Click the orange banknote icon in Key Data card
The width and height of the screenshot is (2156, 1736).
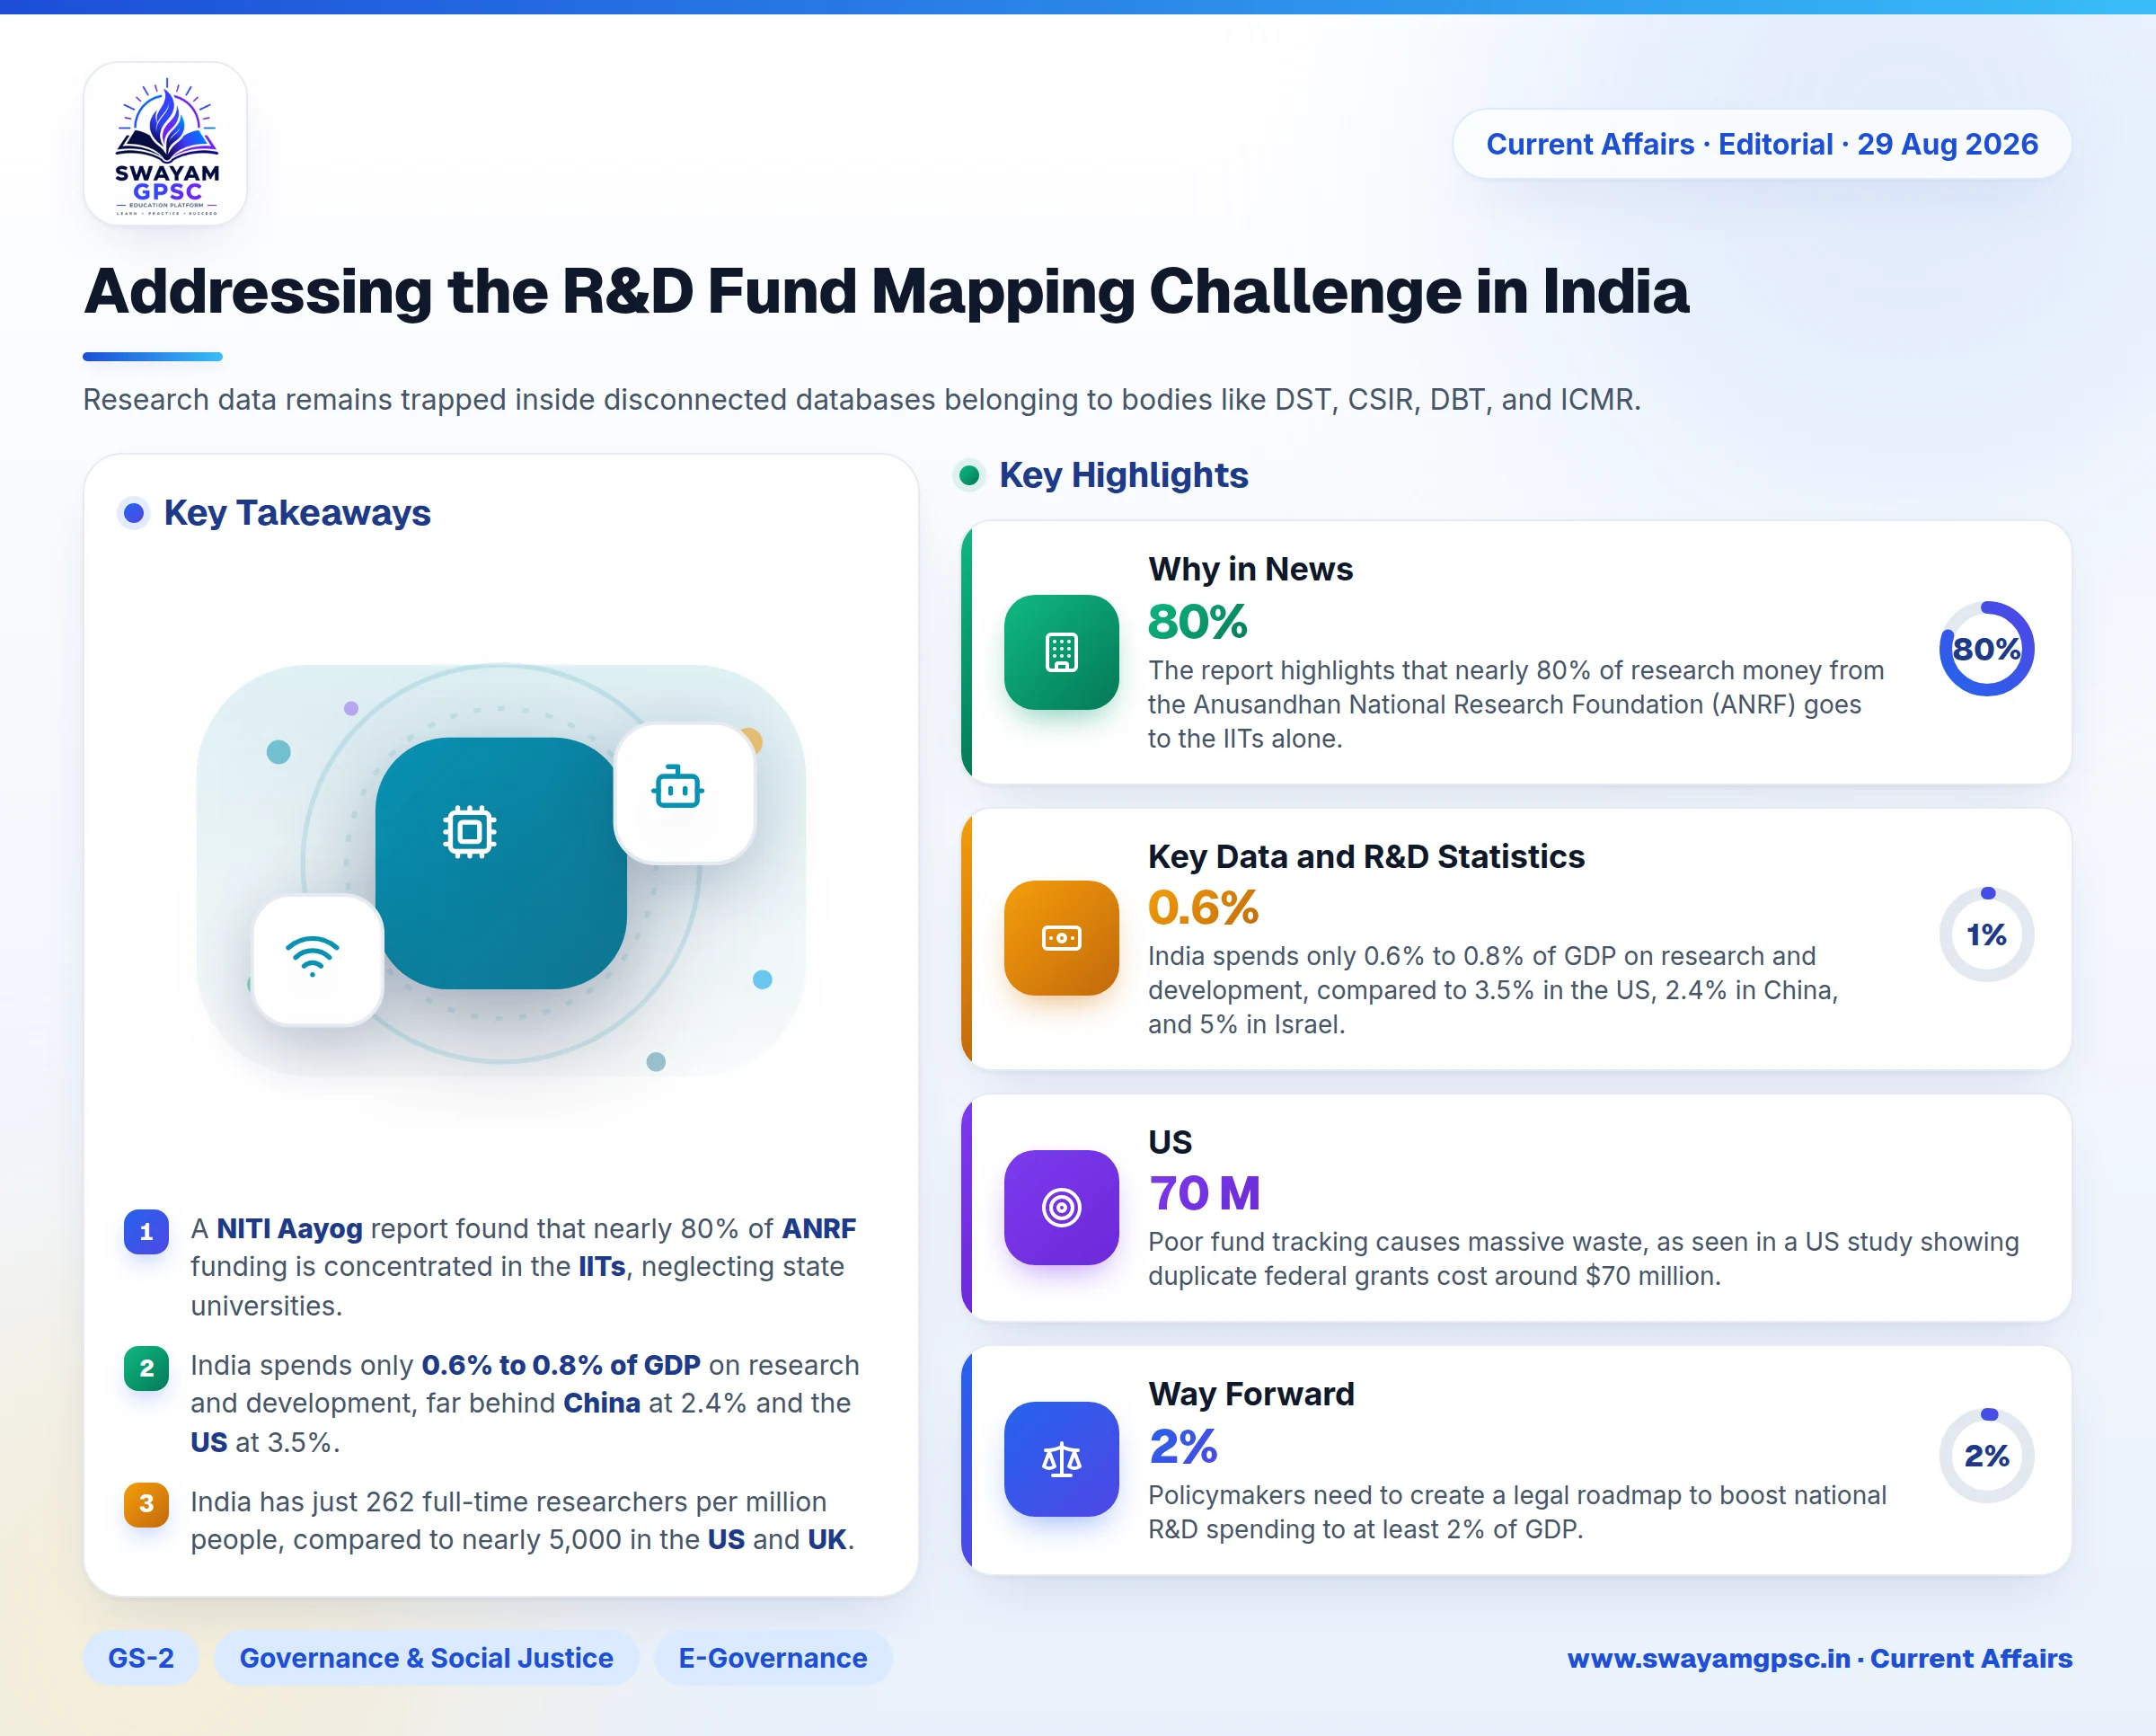[x=1061, y=938]
